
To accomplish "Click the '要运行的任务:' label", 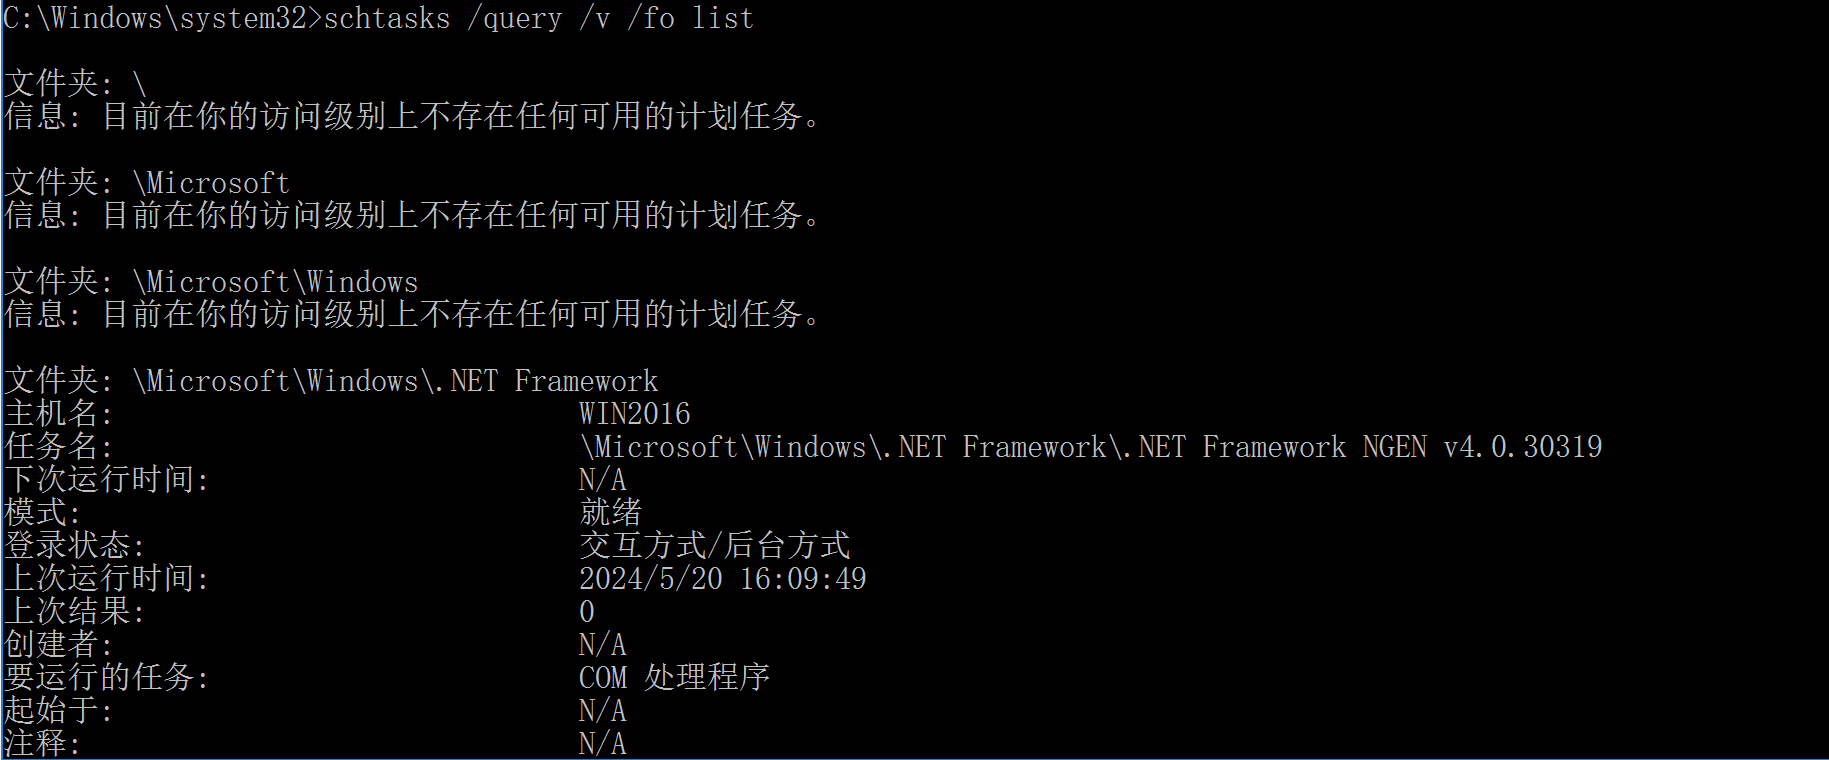I will [106, 678].
